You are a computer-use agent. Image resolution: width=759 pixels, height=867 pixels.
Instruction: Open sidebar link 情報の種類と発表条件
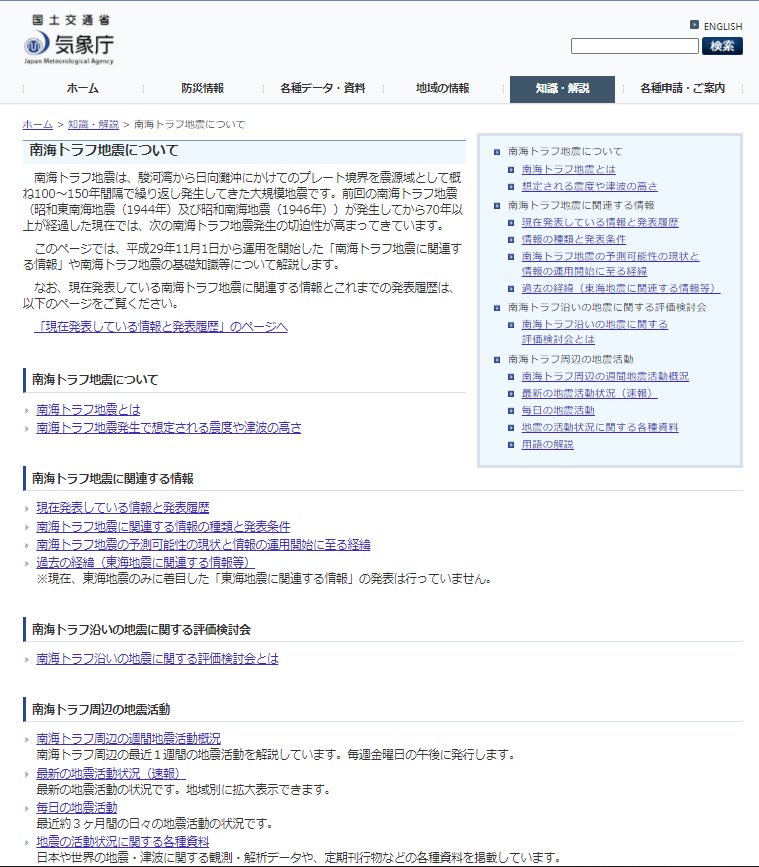[574, 239]
